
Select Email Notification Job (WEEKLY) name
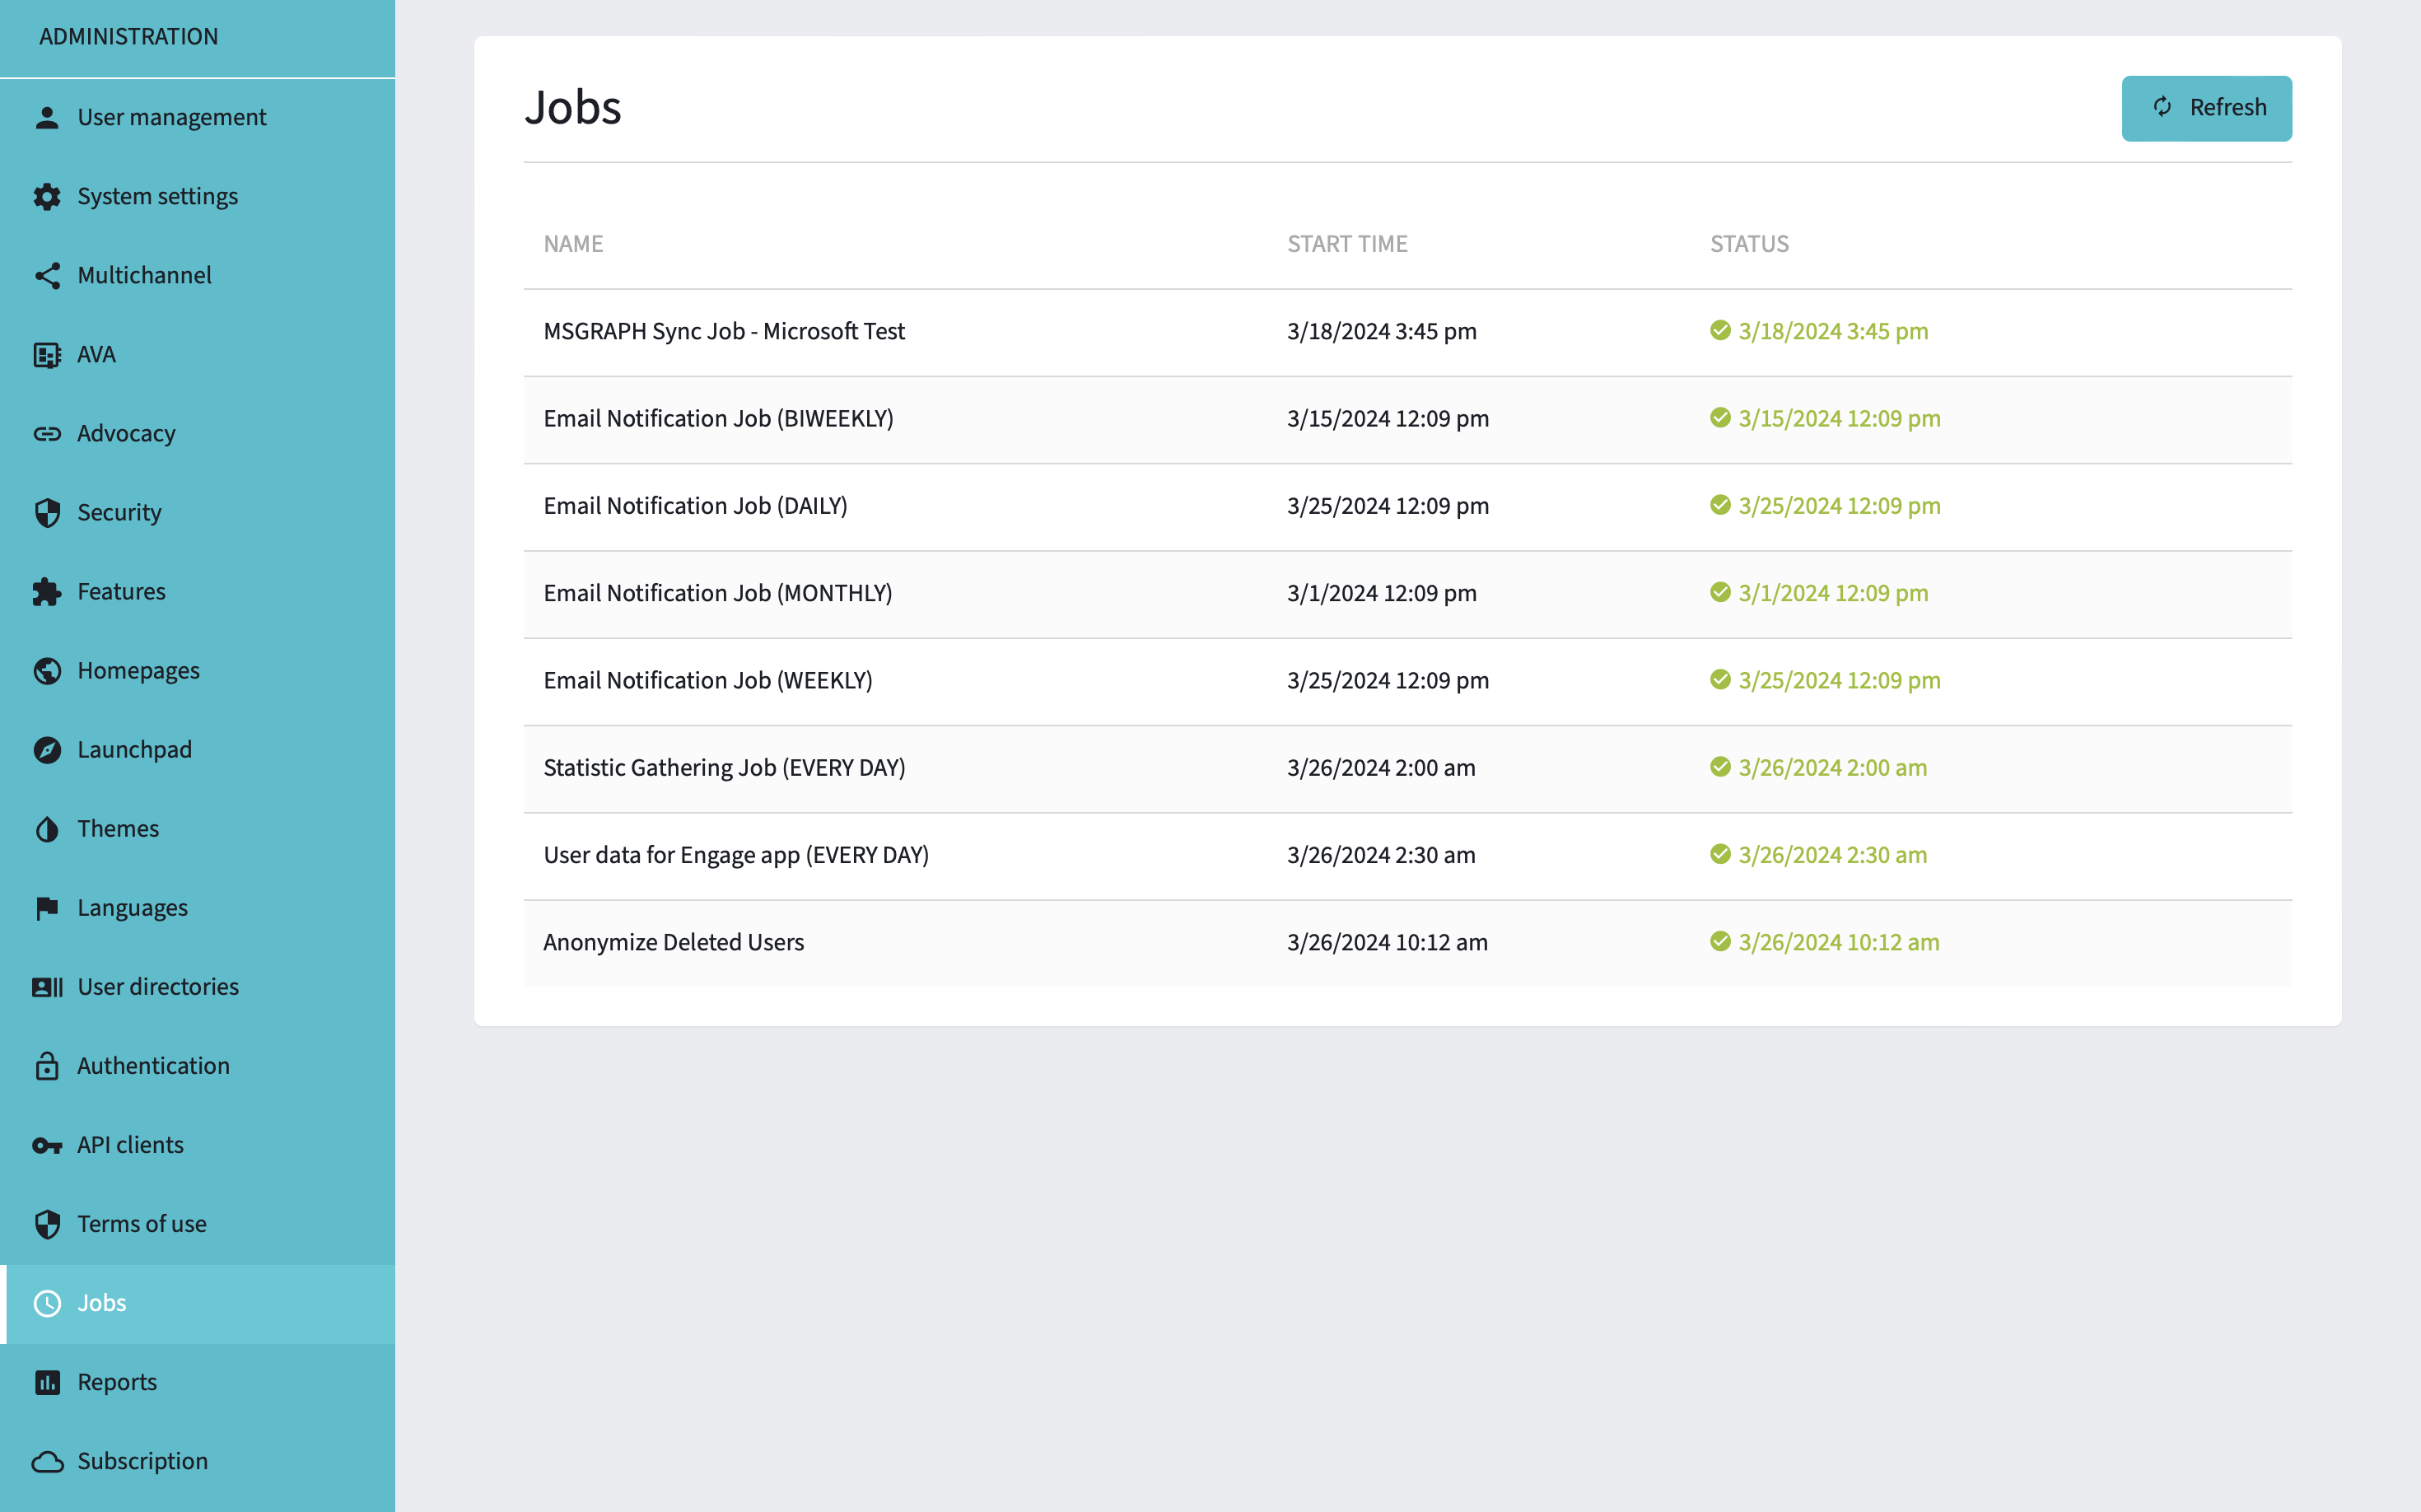(708, 680)
